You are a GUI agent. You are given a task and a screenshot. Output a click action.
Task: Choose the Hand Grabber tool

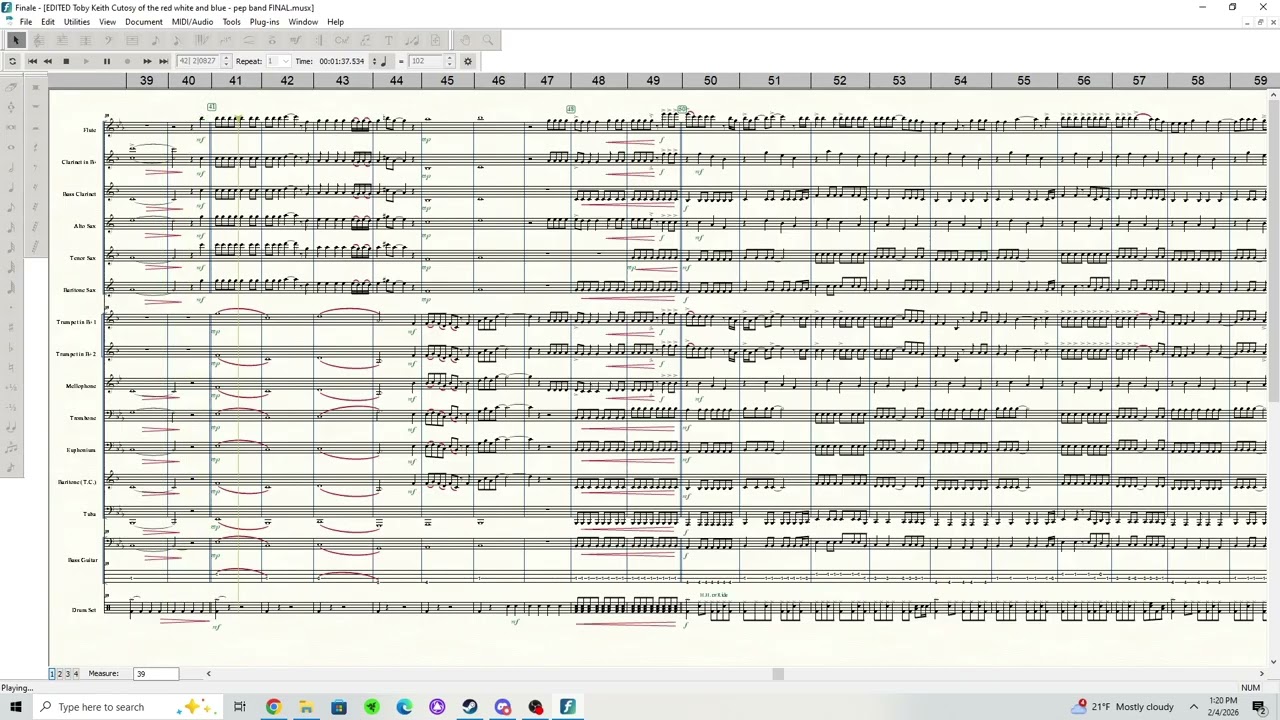465,40
